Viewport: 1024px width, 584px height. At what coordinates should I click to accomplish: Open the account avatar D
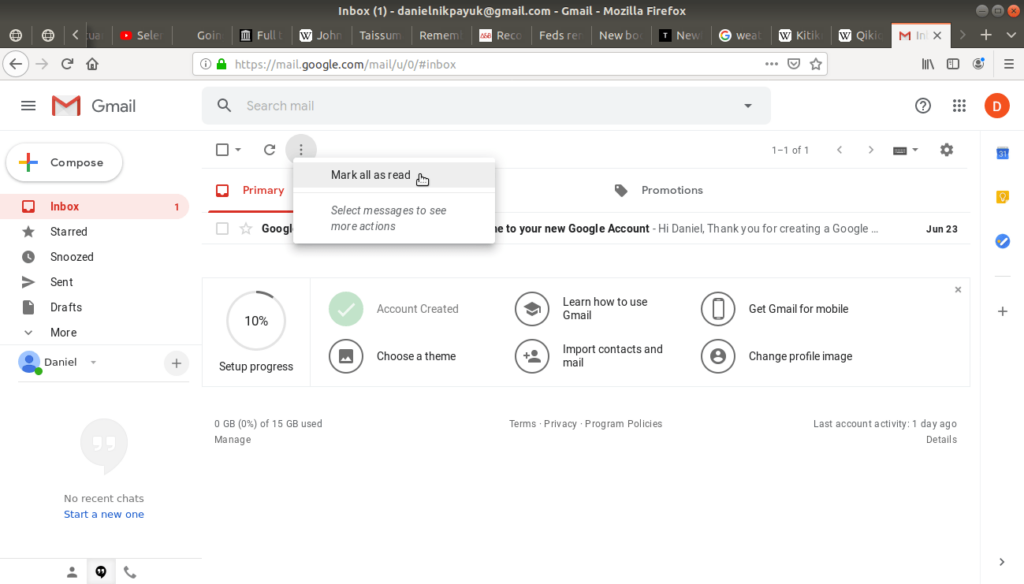click(997, 106)
